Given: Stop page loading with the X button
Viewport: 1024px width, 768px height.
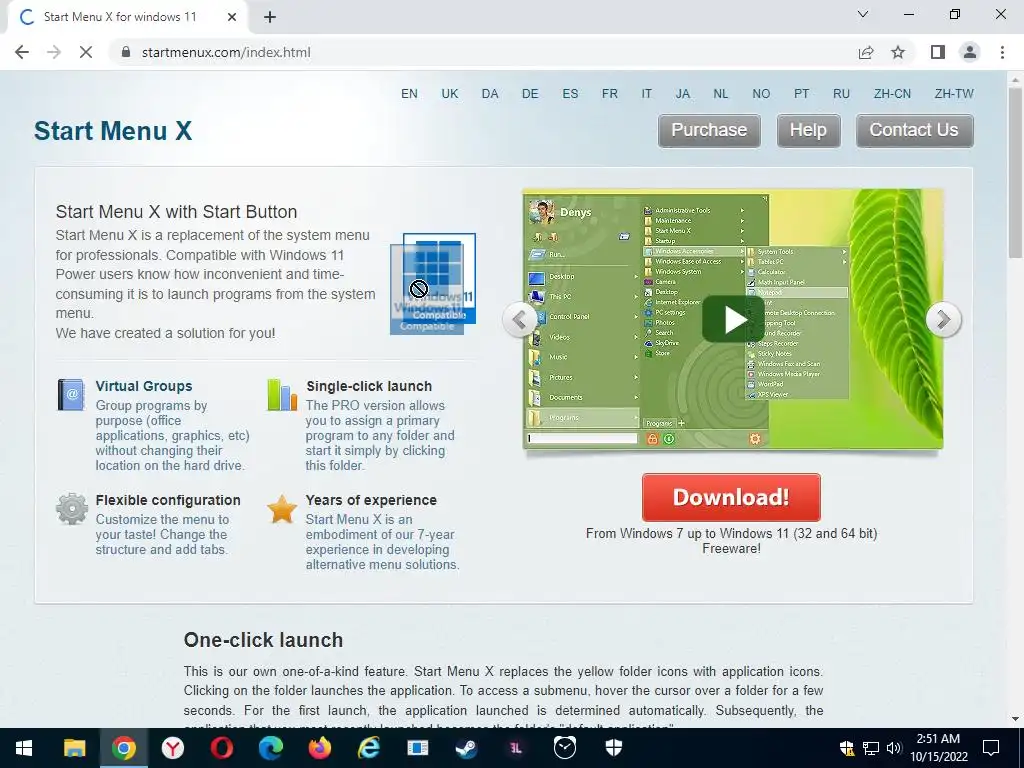Looking at the screenshot, I should 86,52.
